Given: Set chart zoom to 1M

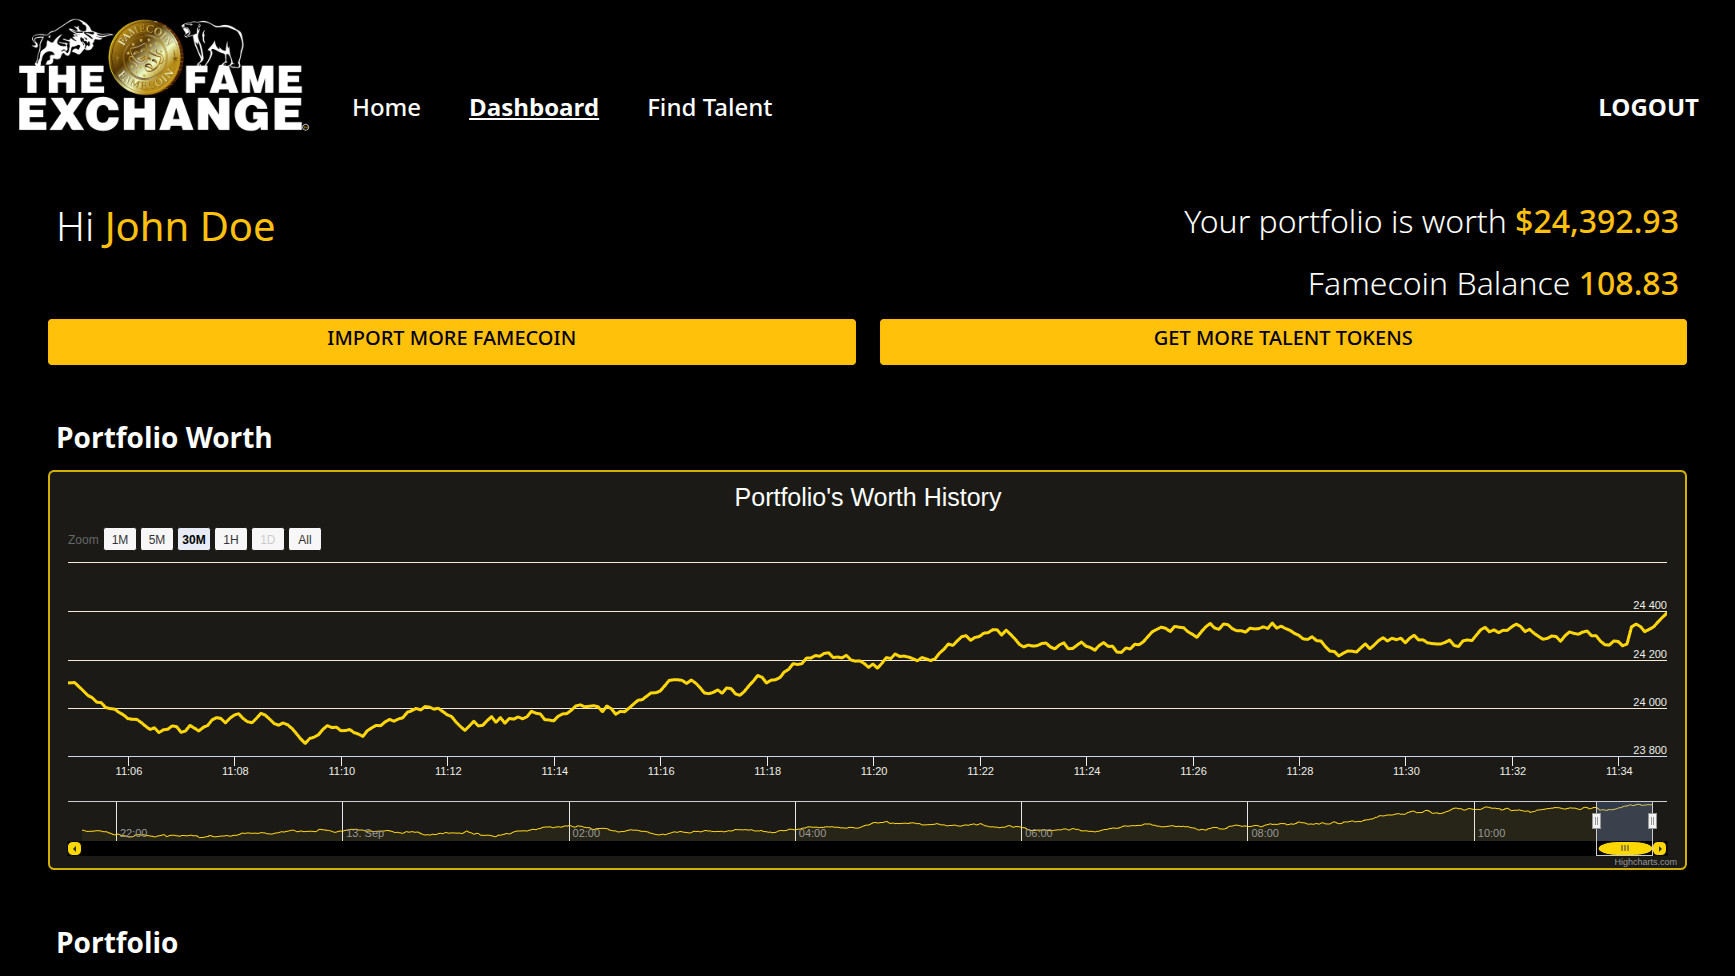Looking at the screenshot, I should pos(120,540).
